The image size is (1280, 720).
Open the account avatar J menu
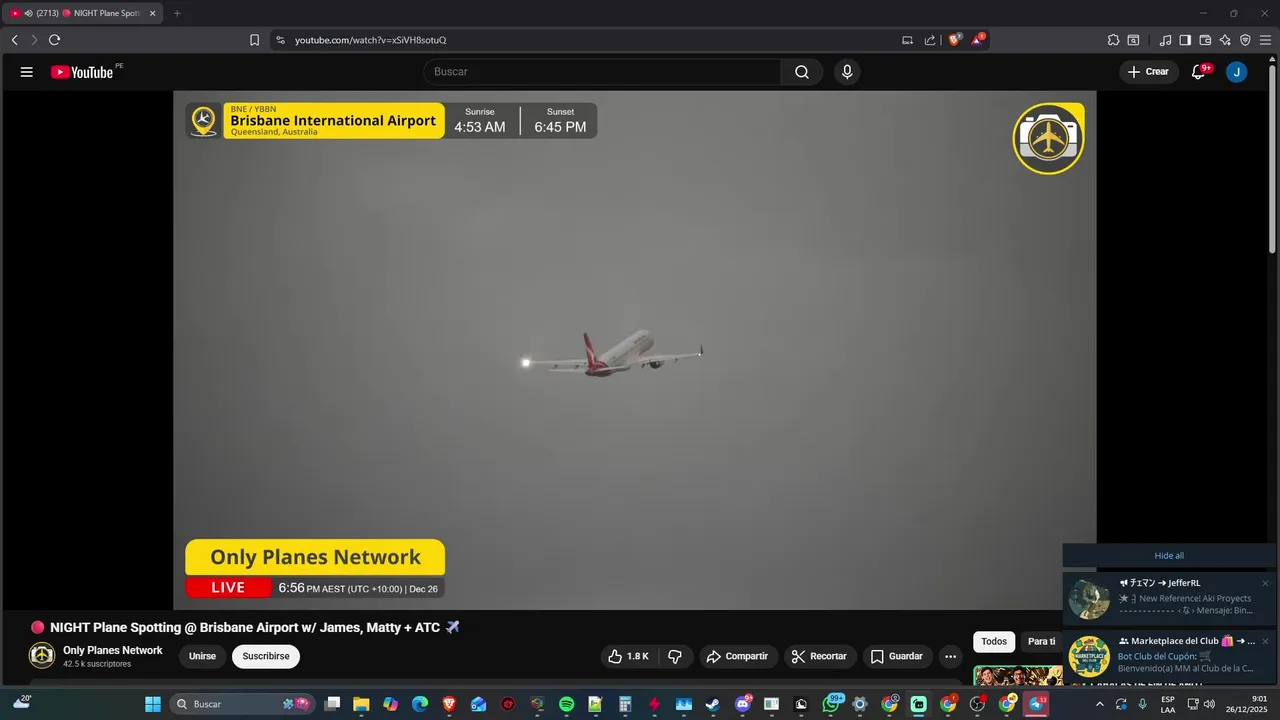1237,72
